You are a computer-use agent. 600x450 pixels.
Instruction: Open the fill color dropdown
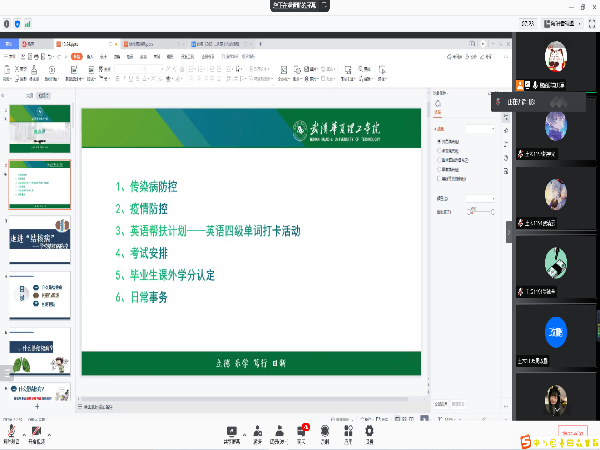click(482, 198)
